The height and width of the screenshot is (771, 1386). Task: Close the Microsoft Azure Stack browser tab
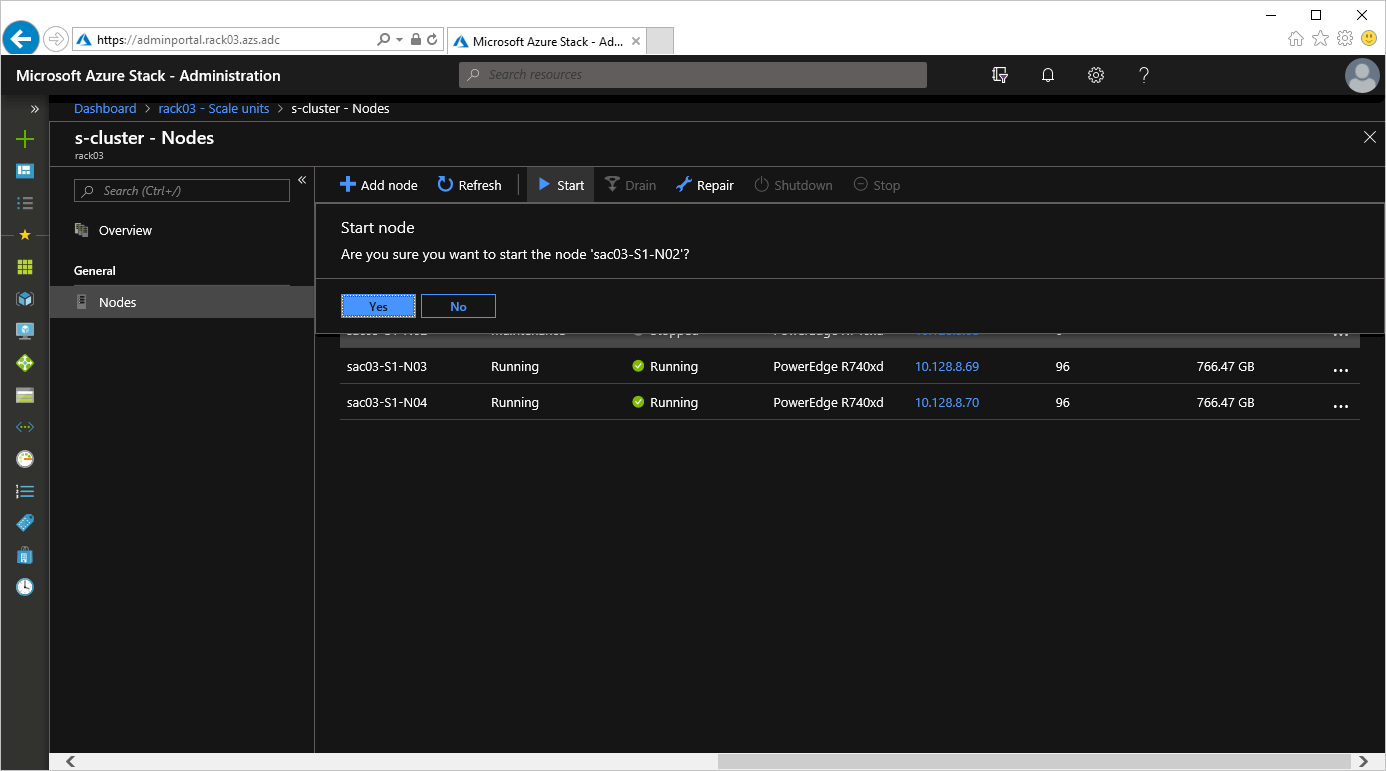(x=637, y=41)
